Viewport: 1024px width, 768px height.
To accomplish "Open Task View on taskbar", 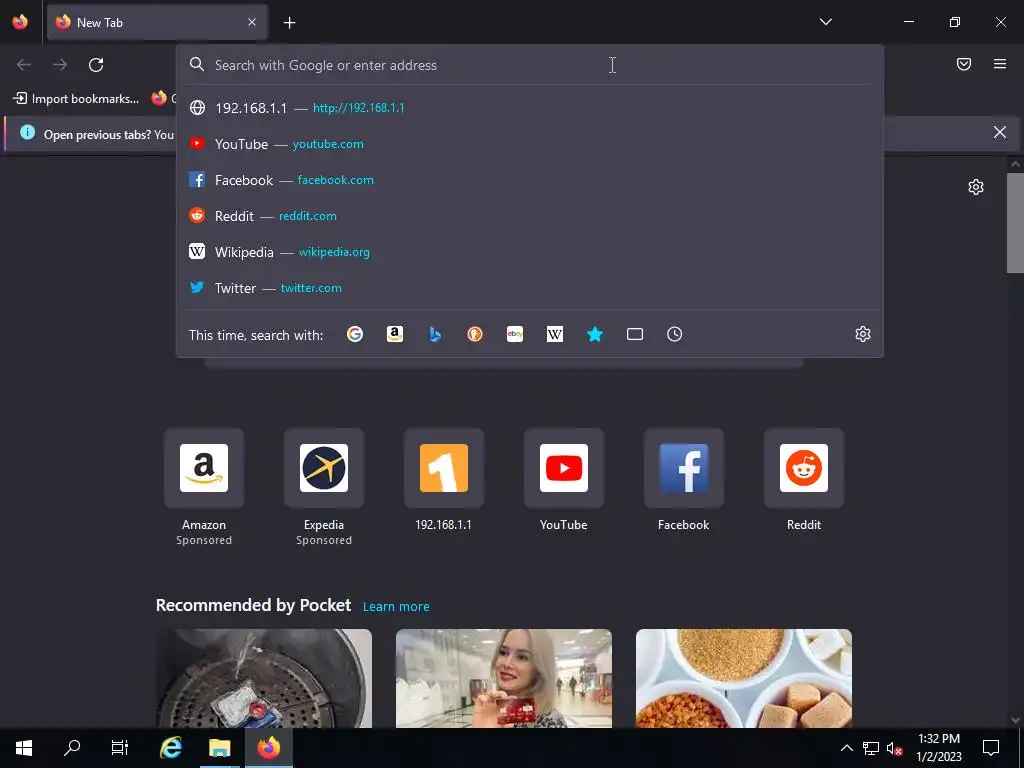I will [120, 748].
